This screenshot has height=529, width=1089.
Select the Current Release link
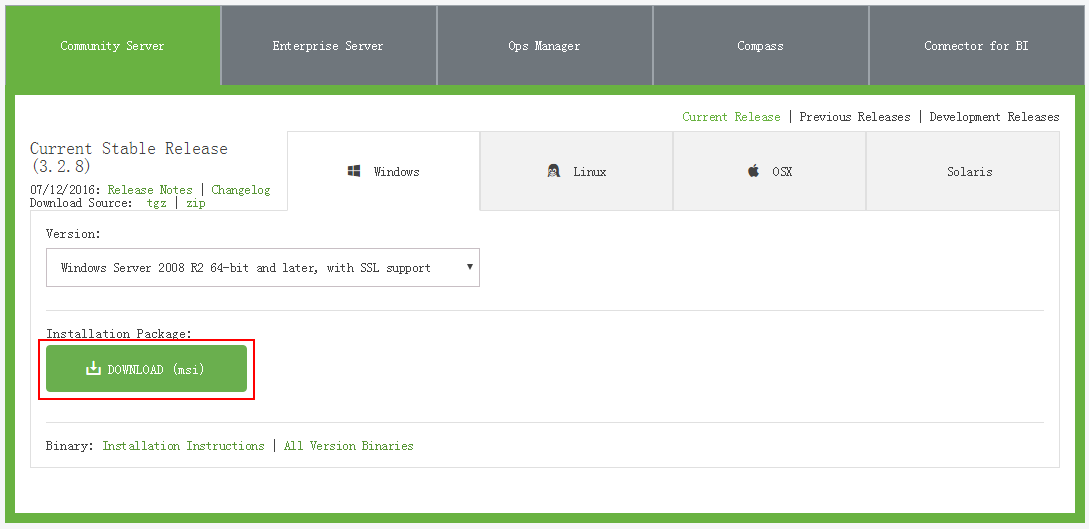tap(731, 117)
